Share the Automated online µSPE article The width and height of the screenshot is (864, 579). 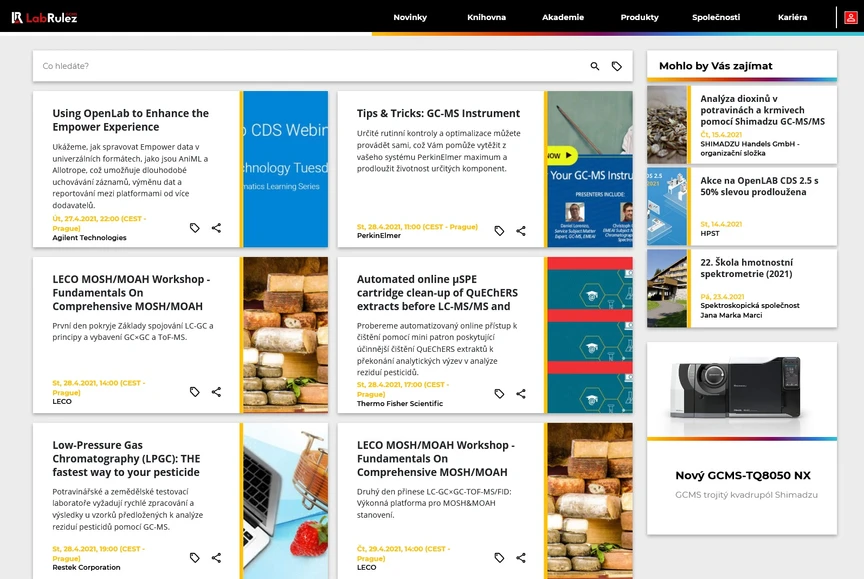click(x=521, y=394)
